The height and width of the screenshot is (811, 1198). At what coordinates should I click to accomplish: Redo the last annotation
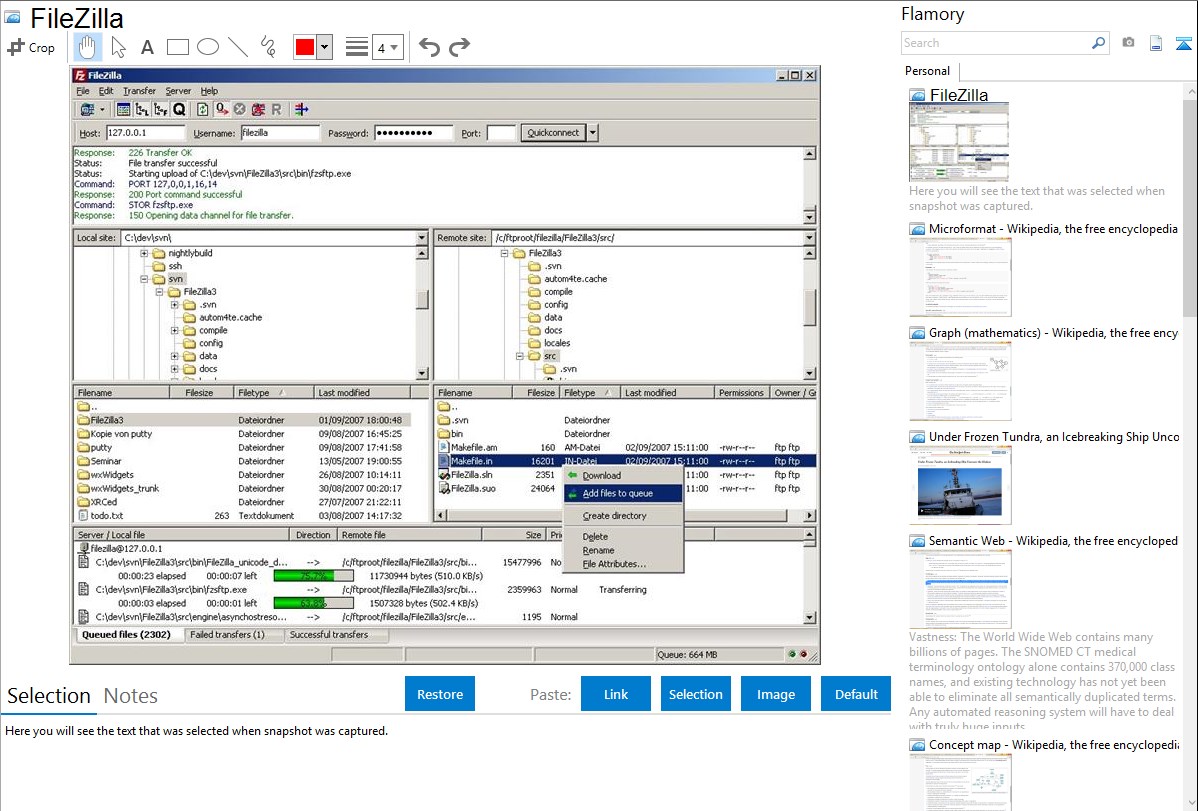459,47
